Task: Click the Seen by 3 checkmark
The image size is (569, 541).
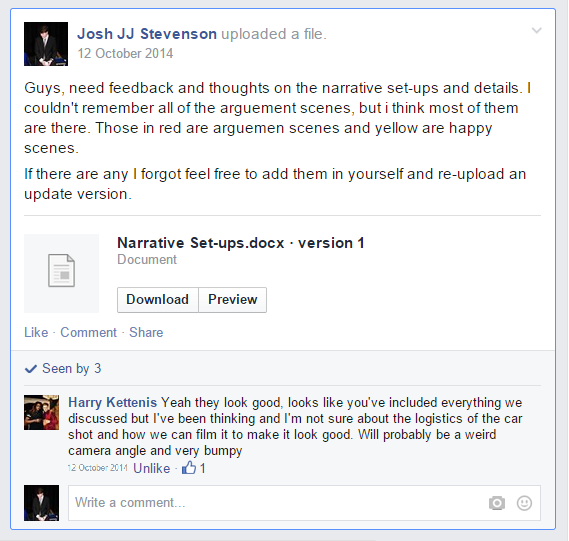Action: pyautogui.click(x=30, y=369)
